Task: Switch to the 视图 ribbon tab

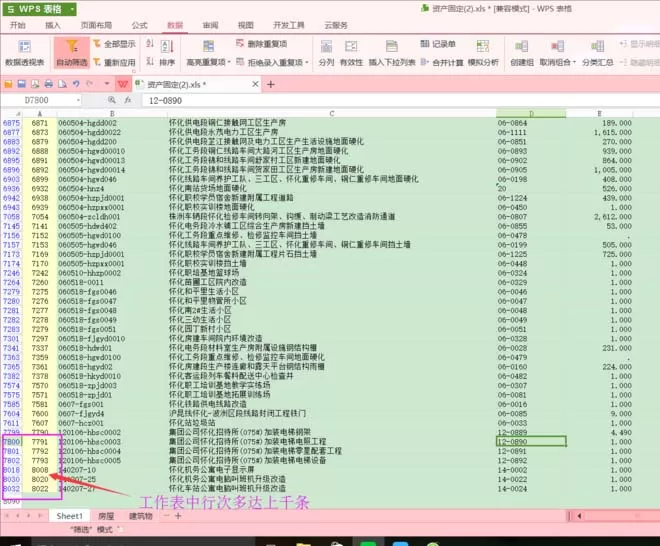Action: (x=246, y=25)
